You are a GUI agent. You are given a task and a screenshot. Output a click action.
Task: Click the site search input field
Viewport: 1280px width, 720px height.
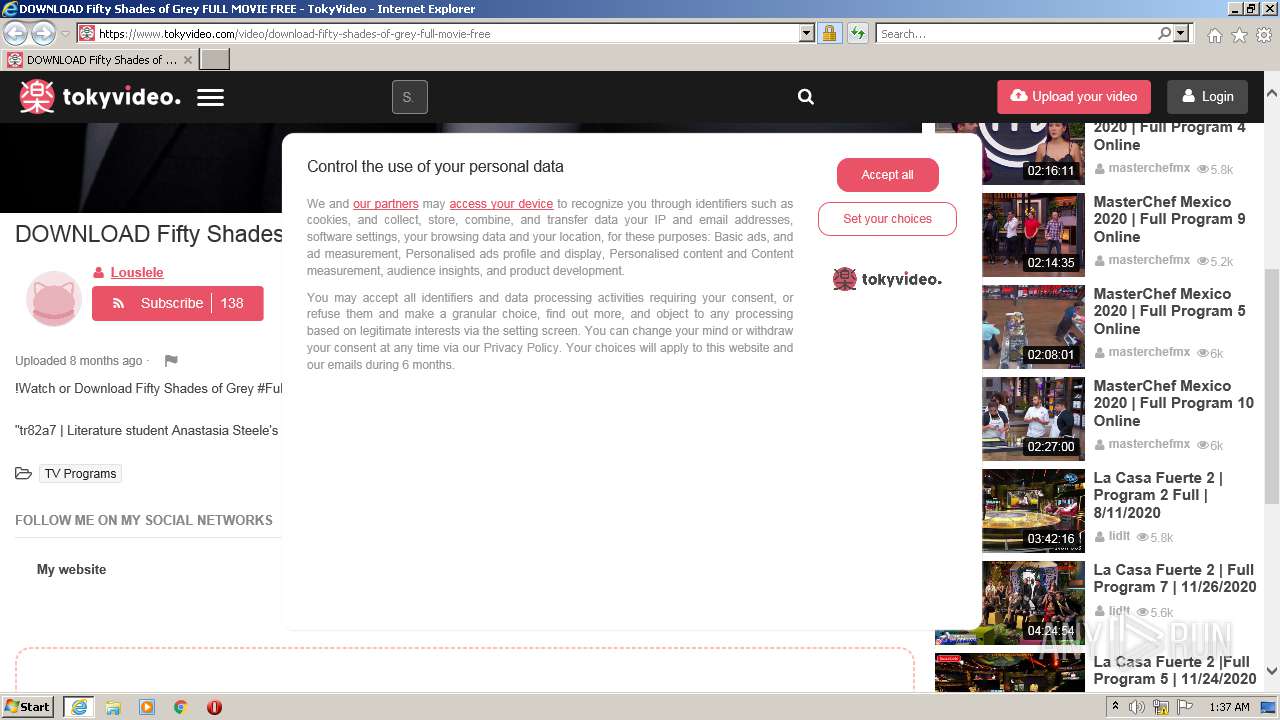409,97
